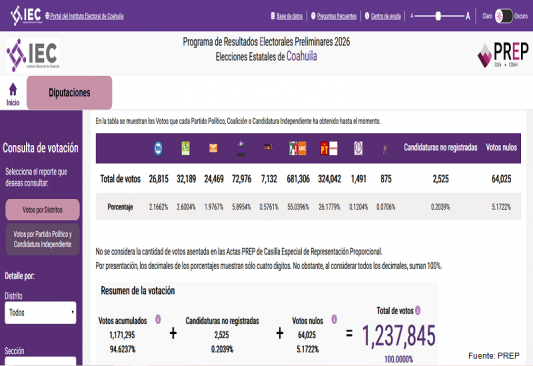Click the 681,306 vote total cell
This screenshot has height=366, width=533.
[298, 179]
